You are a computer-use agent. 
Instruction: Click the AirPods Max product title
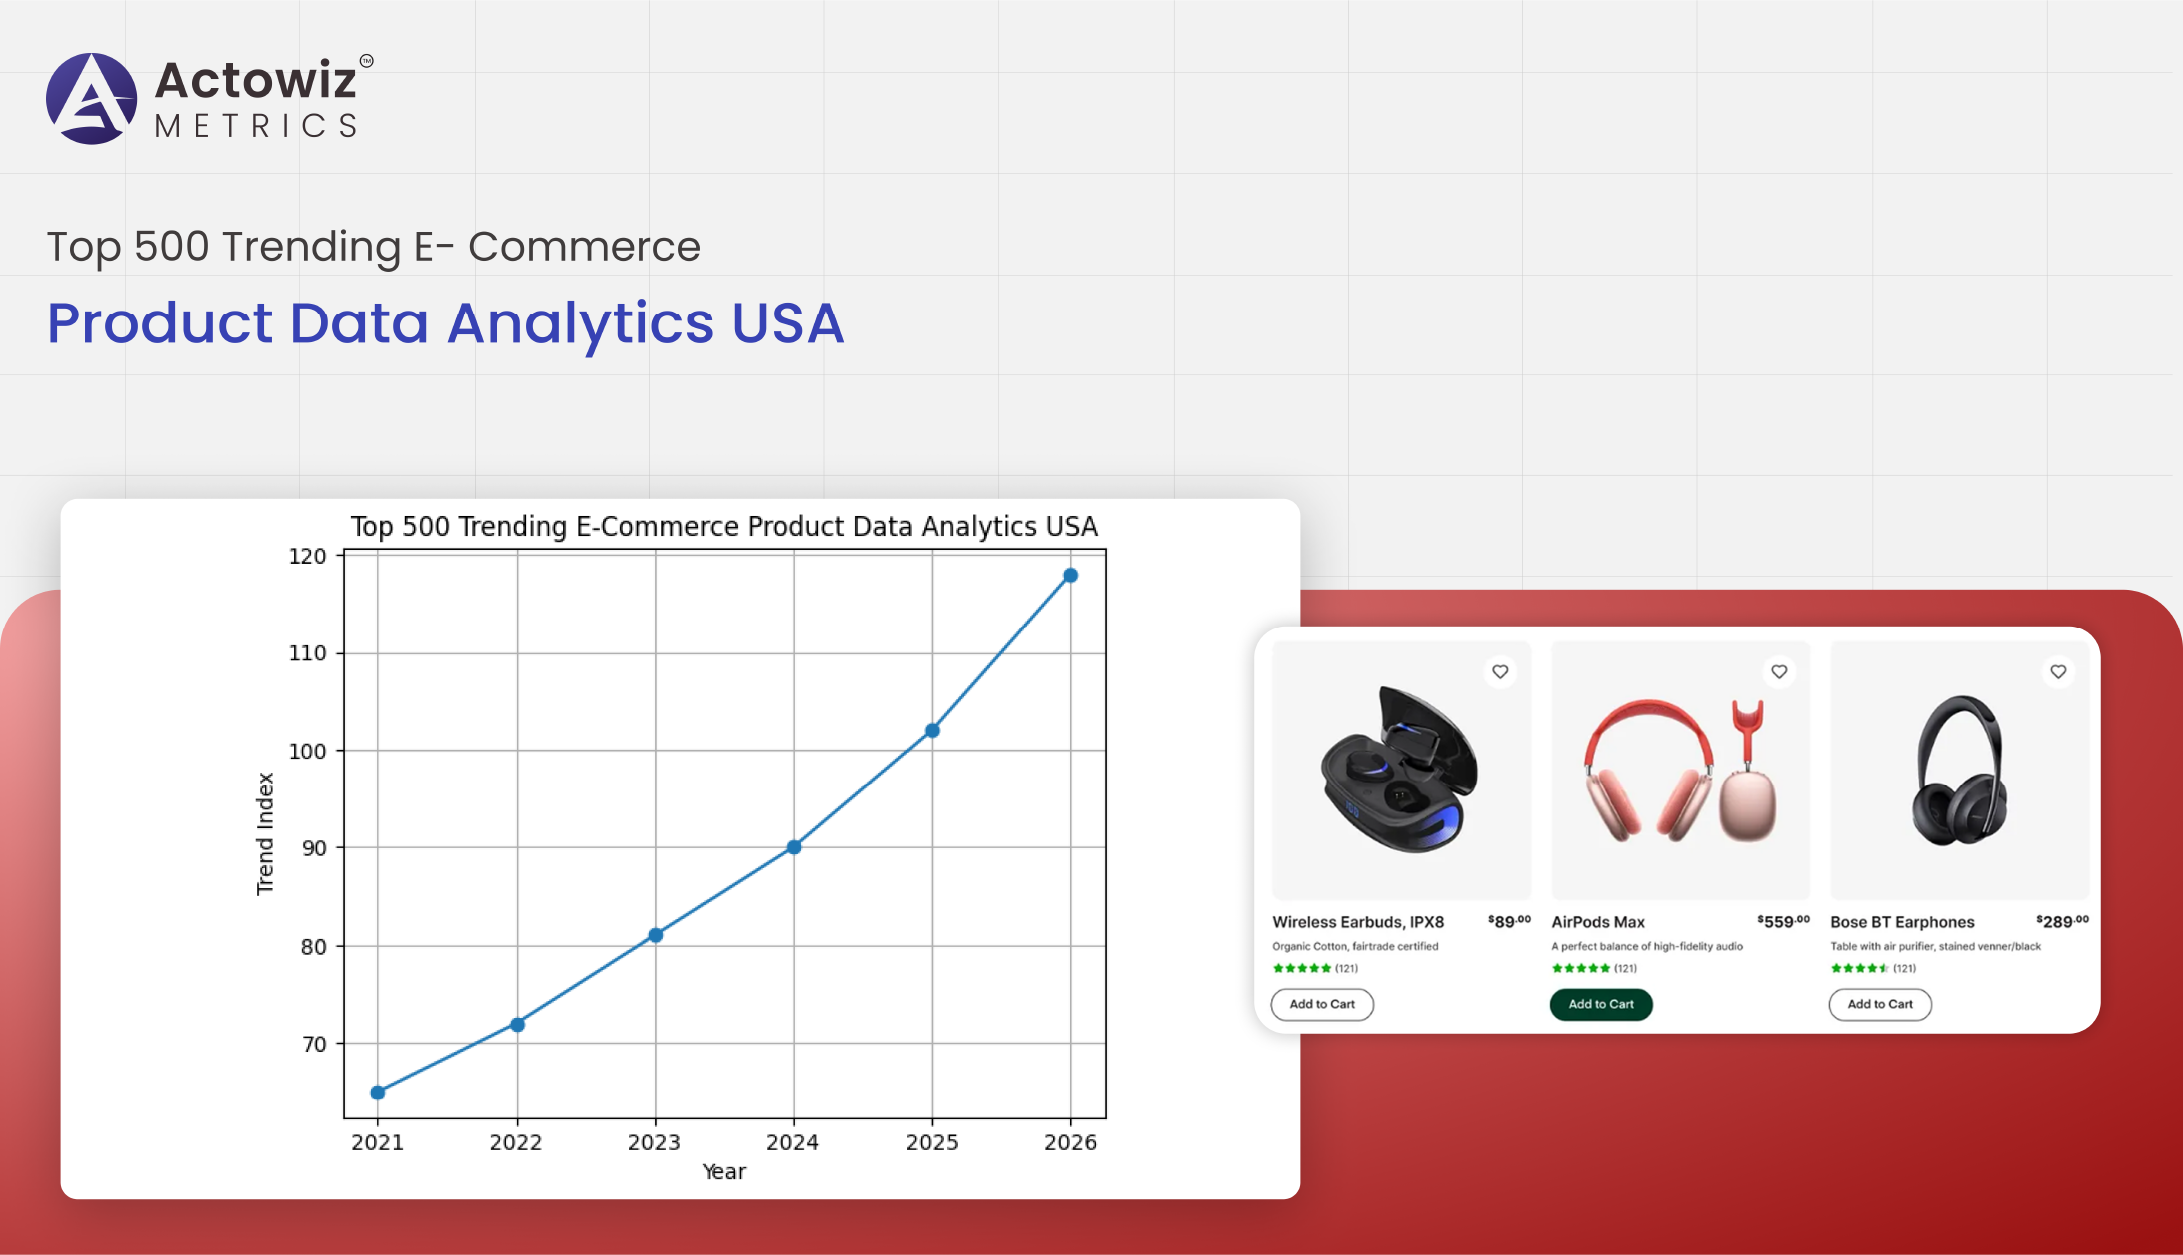[x=1597, y=922]
